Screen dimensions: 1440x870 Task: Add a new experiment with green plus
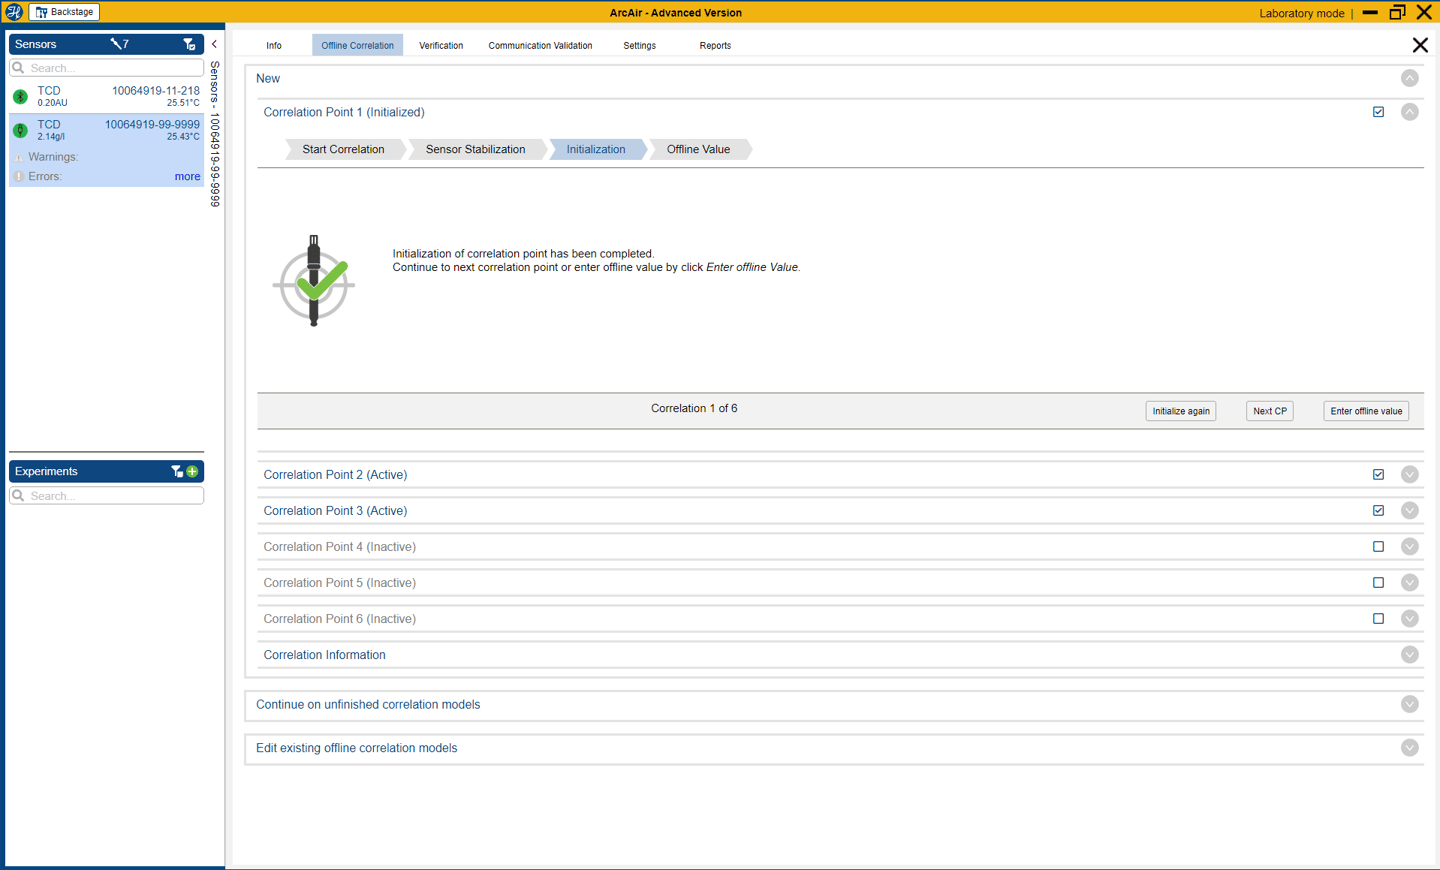pos(193,471)
